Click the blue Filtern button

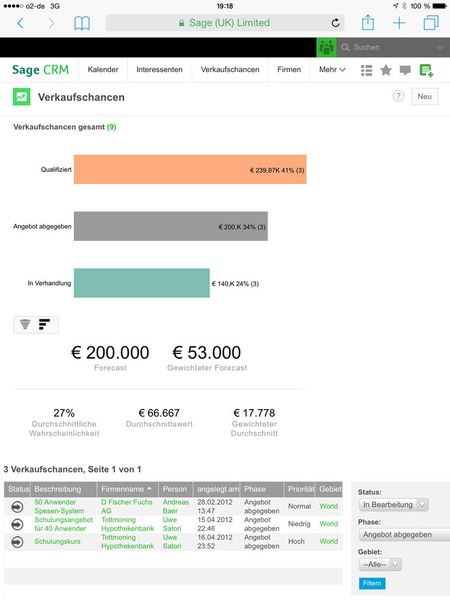pyautogui.click(x=372, y=583)
